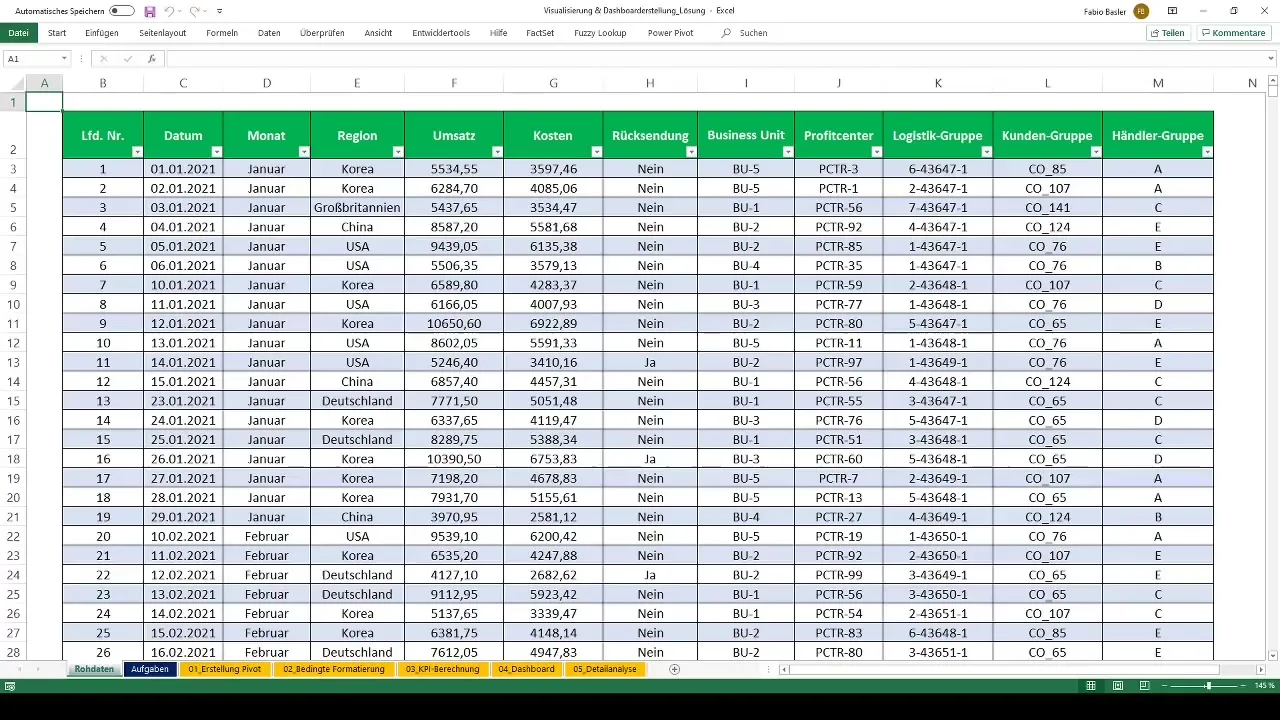1280x720 pixels.
Task: Select row header 14
Action: [13, 382]
